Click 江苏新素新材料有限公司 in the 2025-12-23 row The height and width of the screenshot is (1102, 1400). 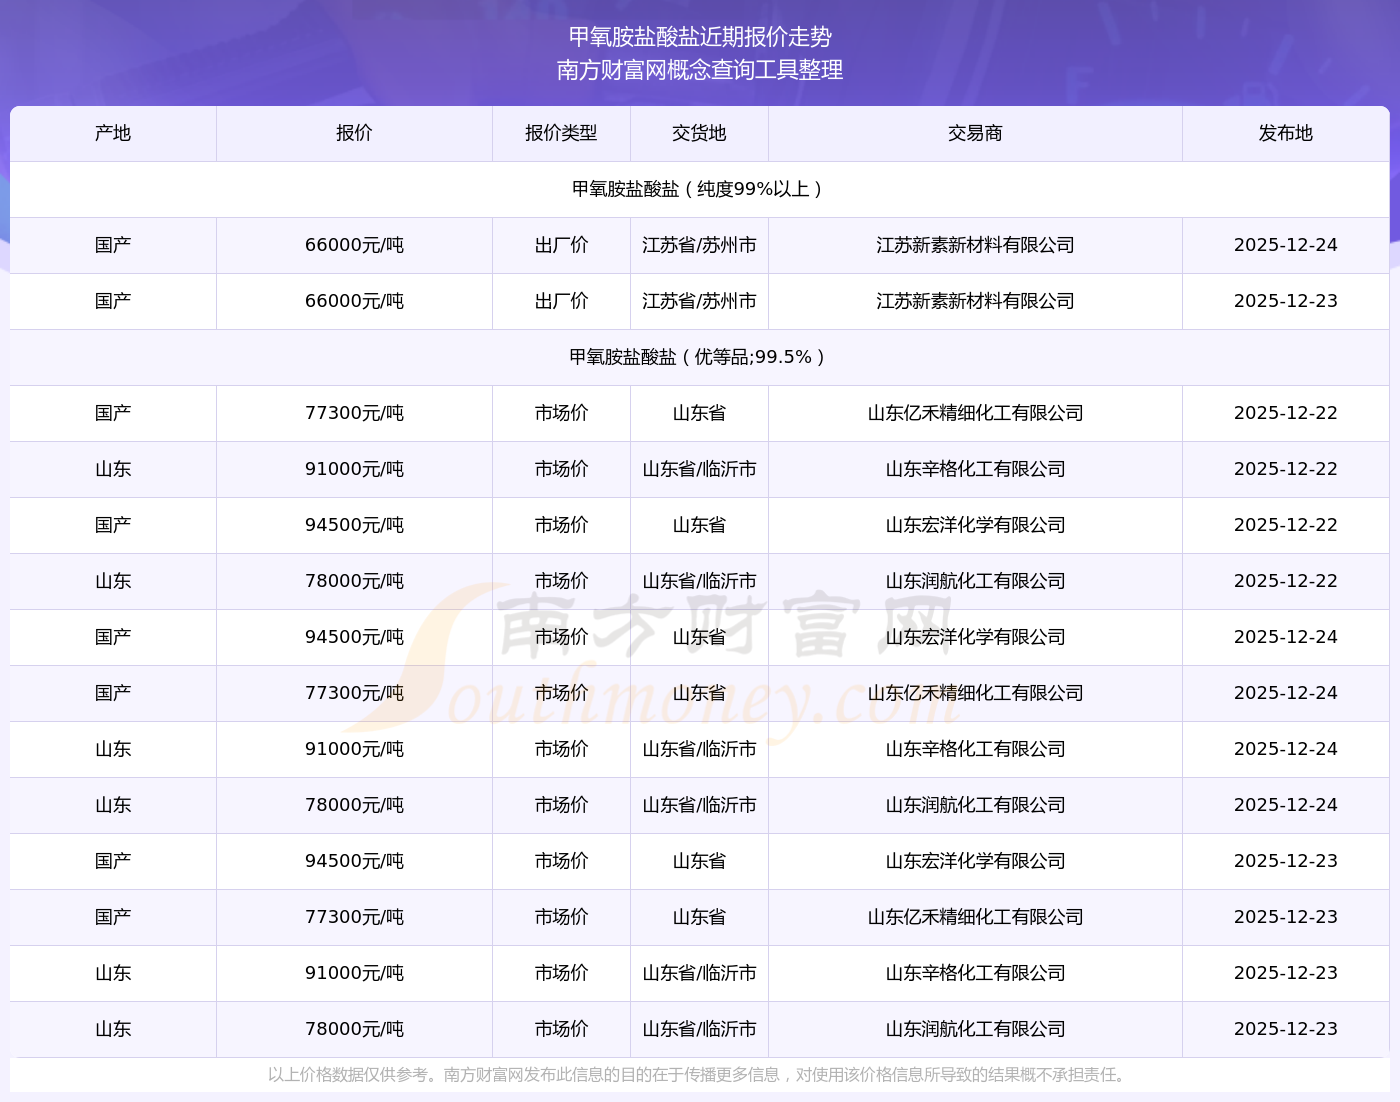tap(975, 301)
